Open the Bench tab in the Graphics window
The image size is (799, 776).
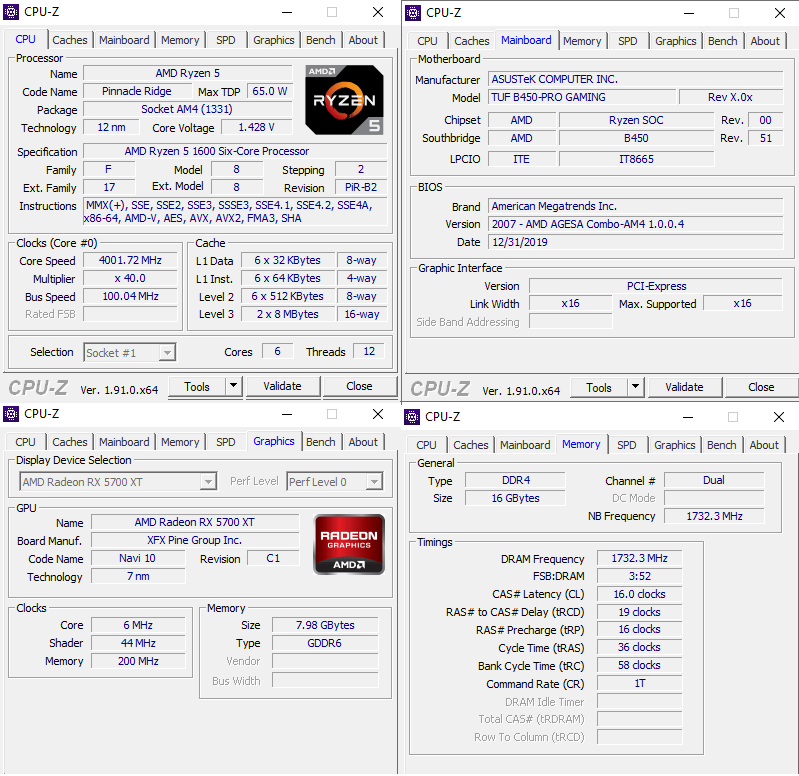pos(321,442)
